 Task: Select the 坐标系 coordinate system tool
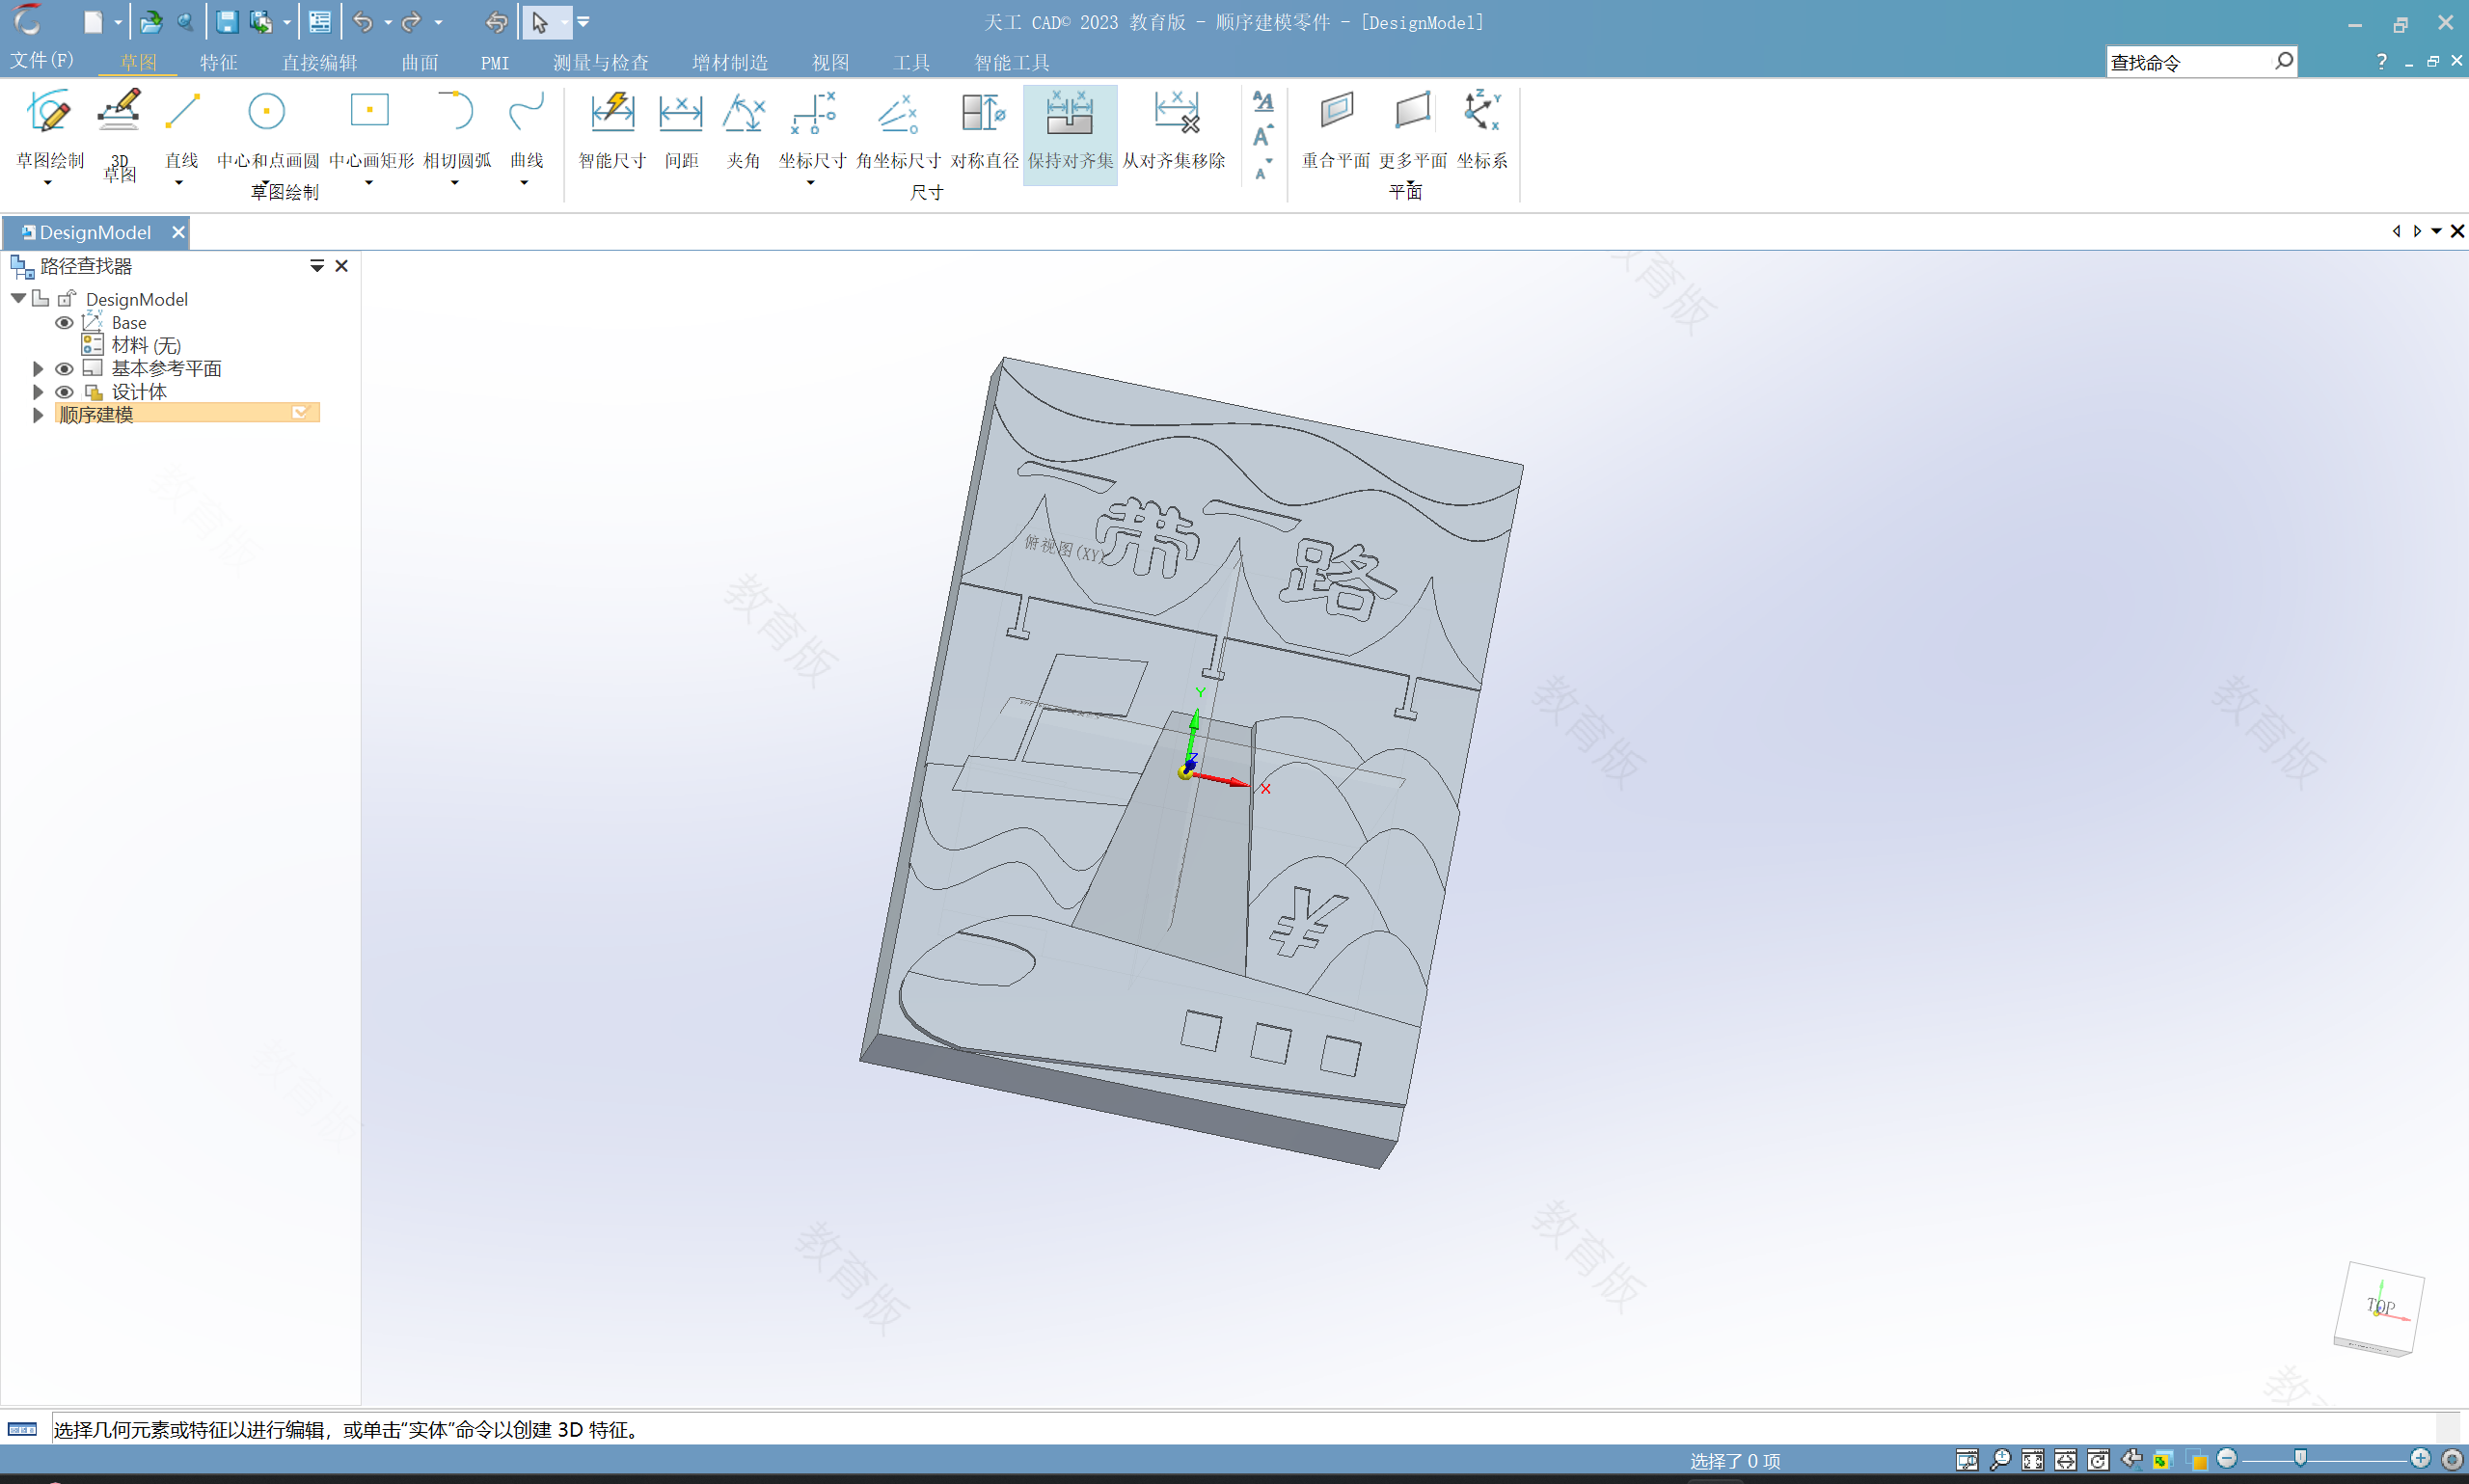[x=1481, y=130]
